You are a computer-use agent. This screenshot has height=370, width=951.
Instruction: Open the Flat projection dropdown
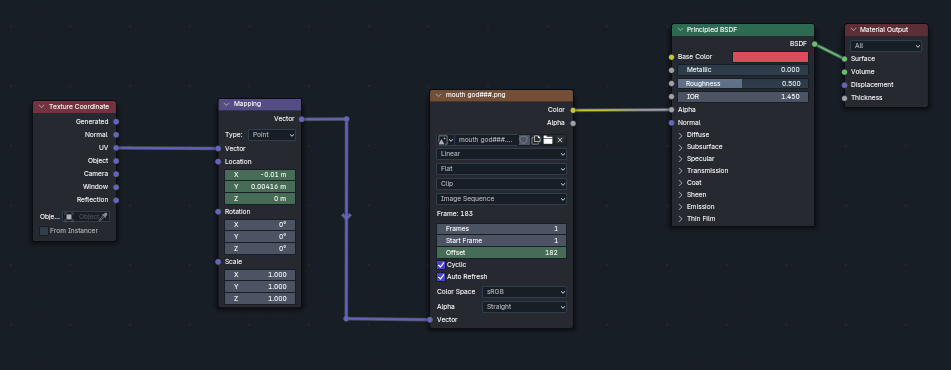coord(502,169)
